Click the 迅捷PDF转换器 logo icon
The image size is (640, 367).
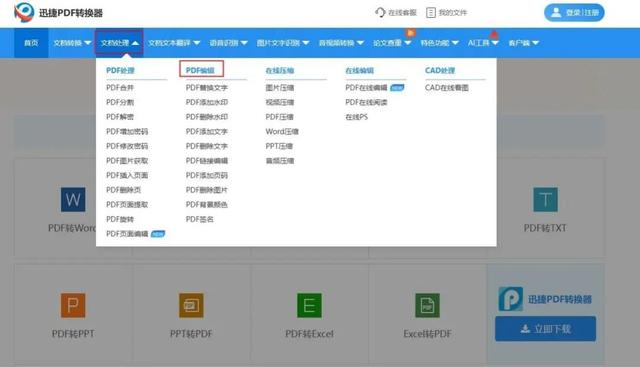pyautogui.click(x=24, y=12)
